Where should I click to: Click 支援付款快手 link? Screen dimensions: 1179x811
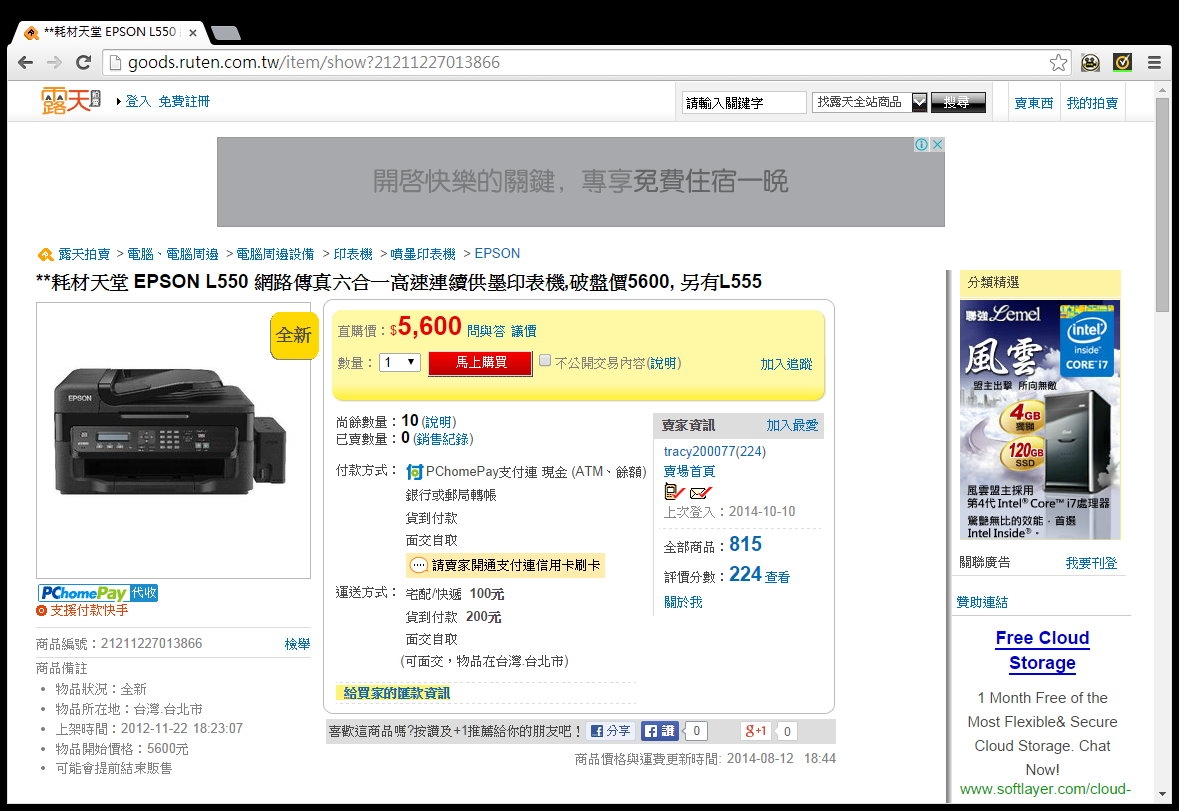coord(89,610)
